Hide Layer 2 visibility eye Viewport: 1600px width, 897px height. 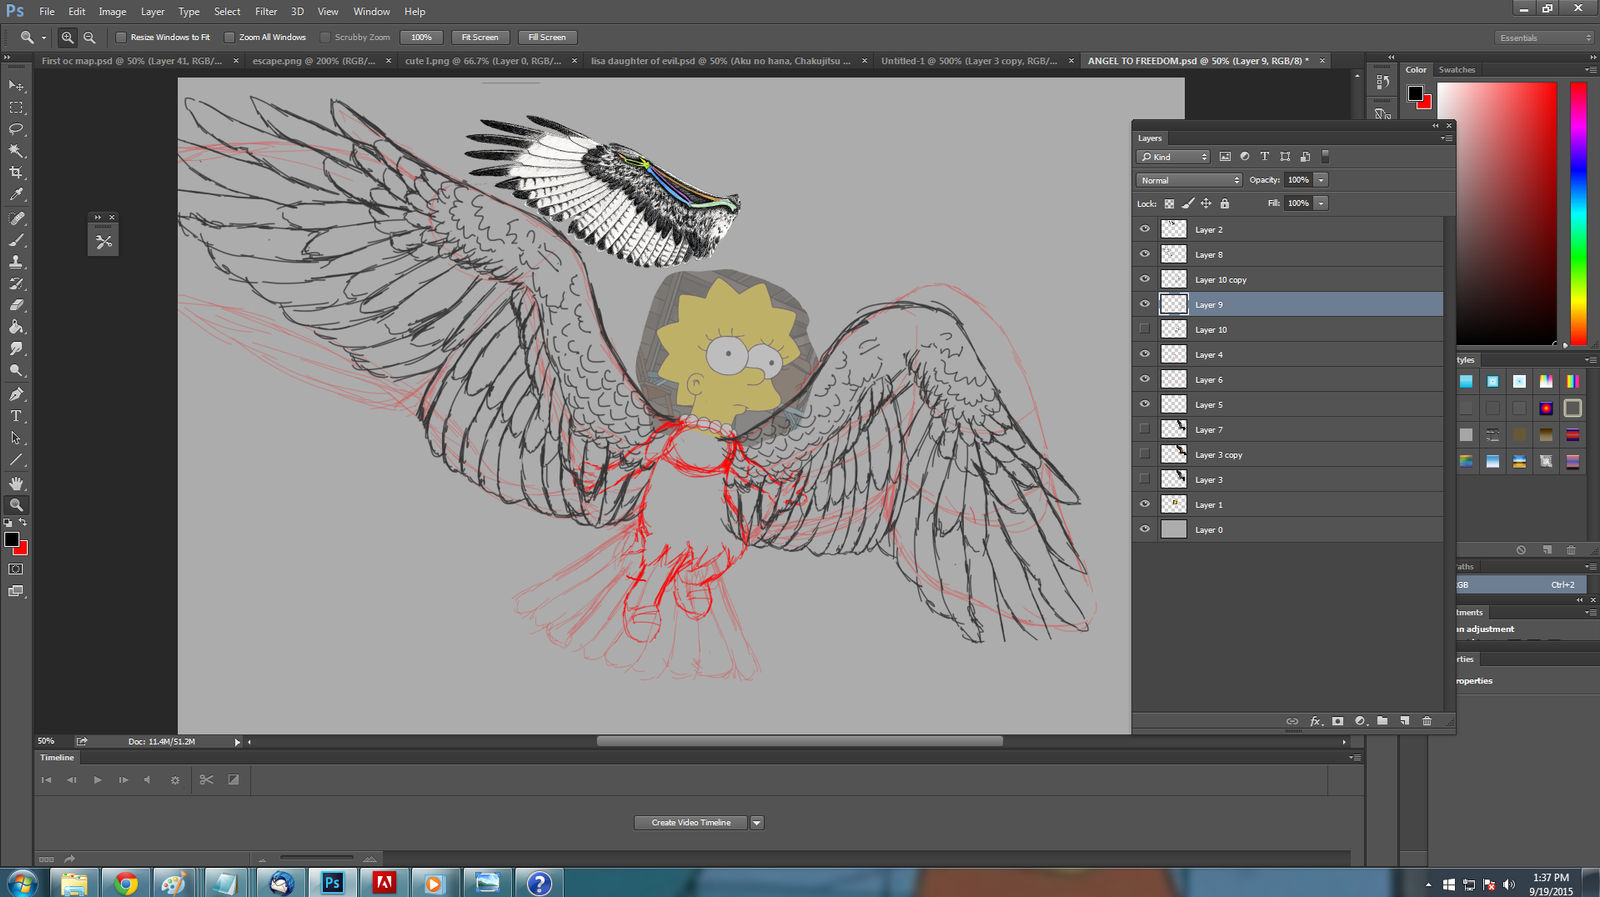click(x=1145, y=229)
